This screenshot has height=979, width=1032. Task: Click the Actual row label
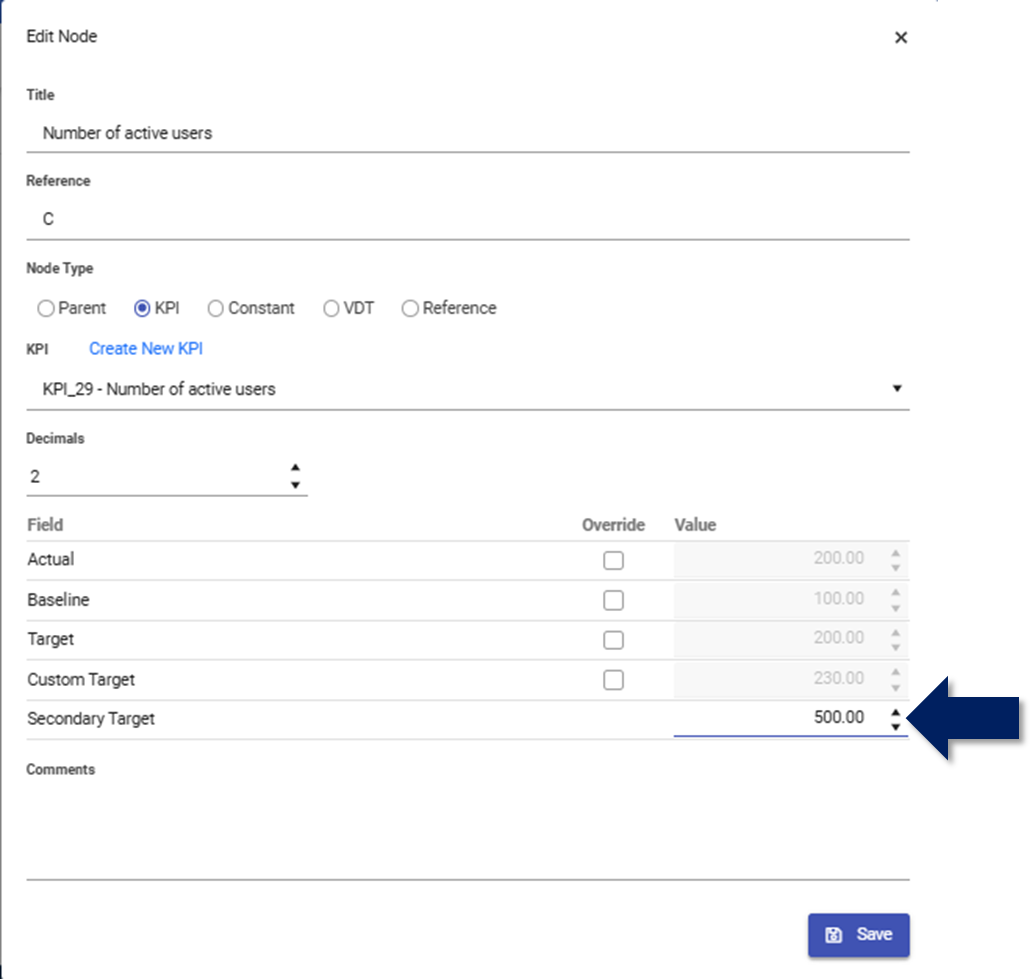pyautogui.click(x=51, y=559)
